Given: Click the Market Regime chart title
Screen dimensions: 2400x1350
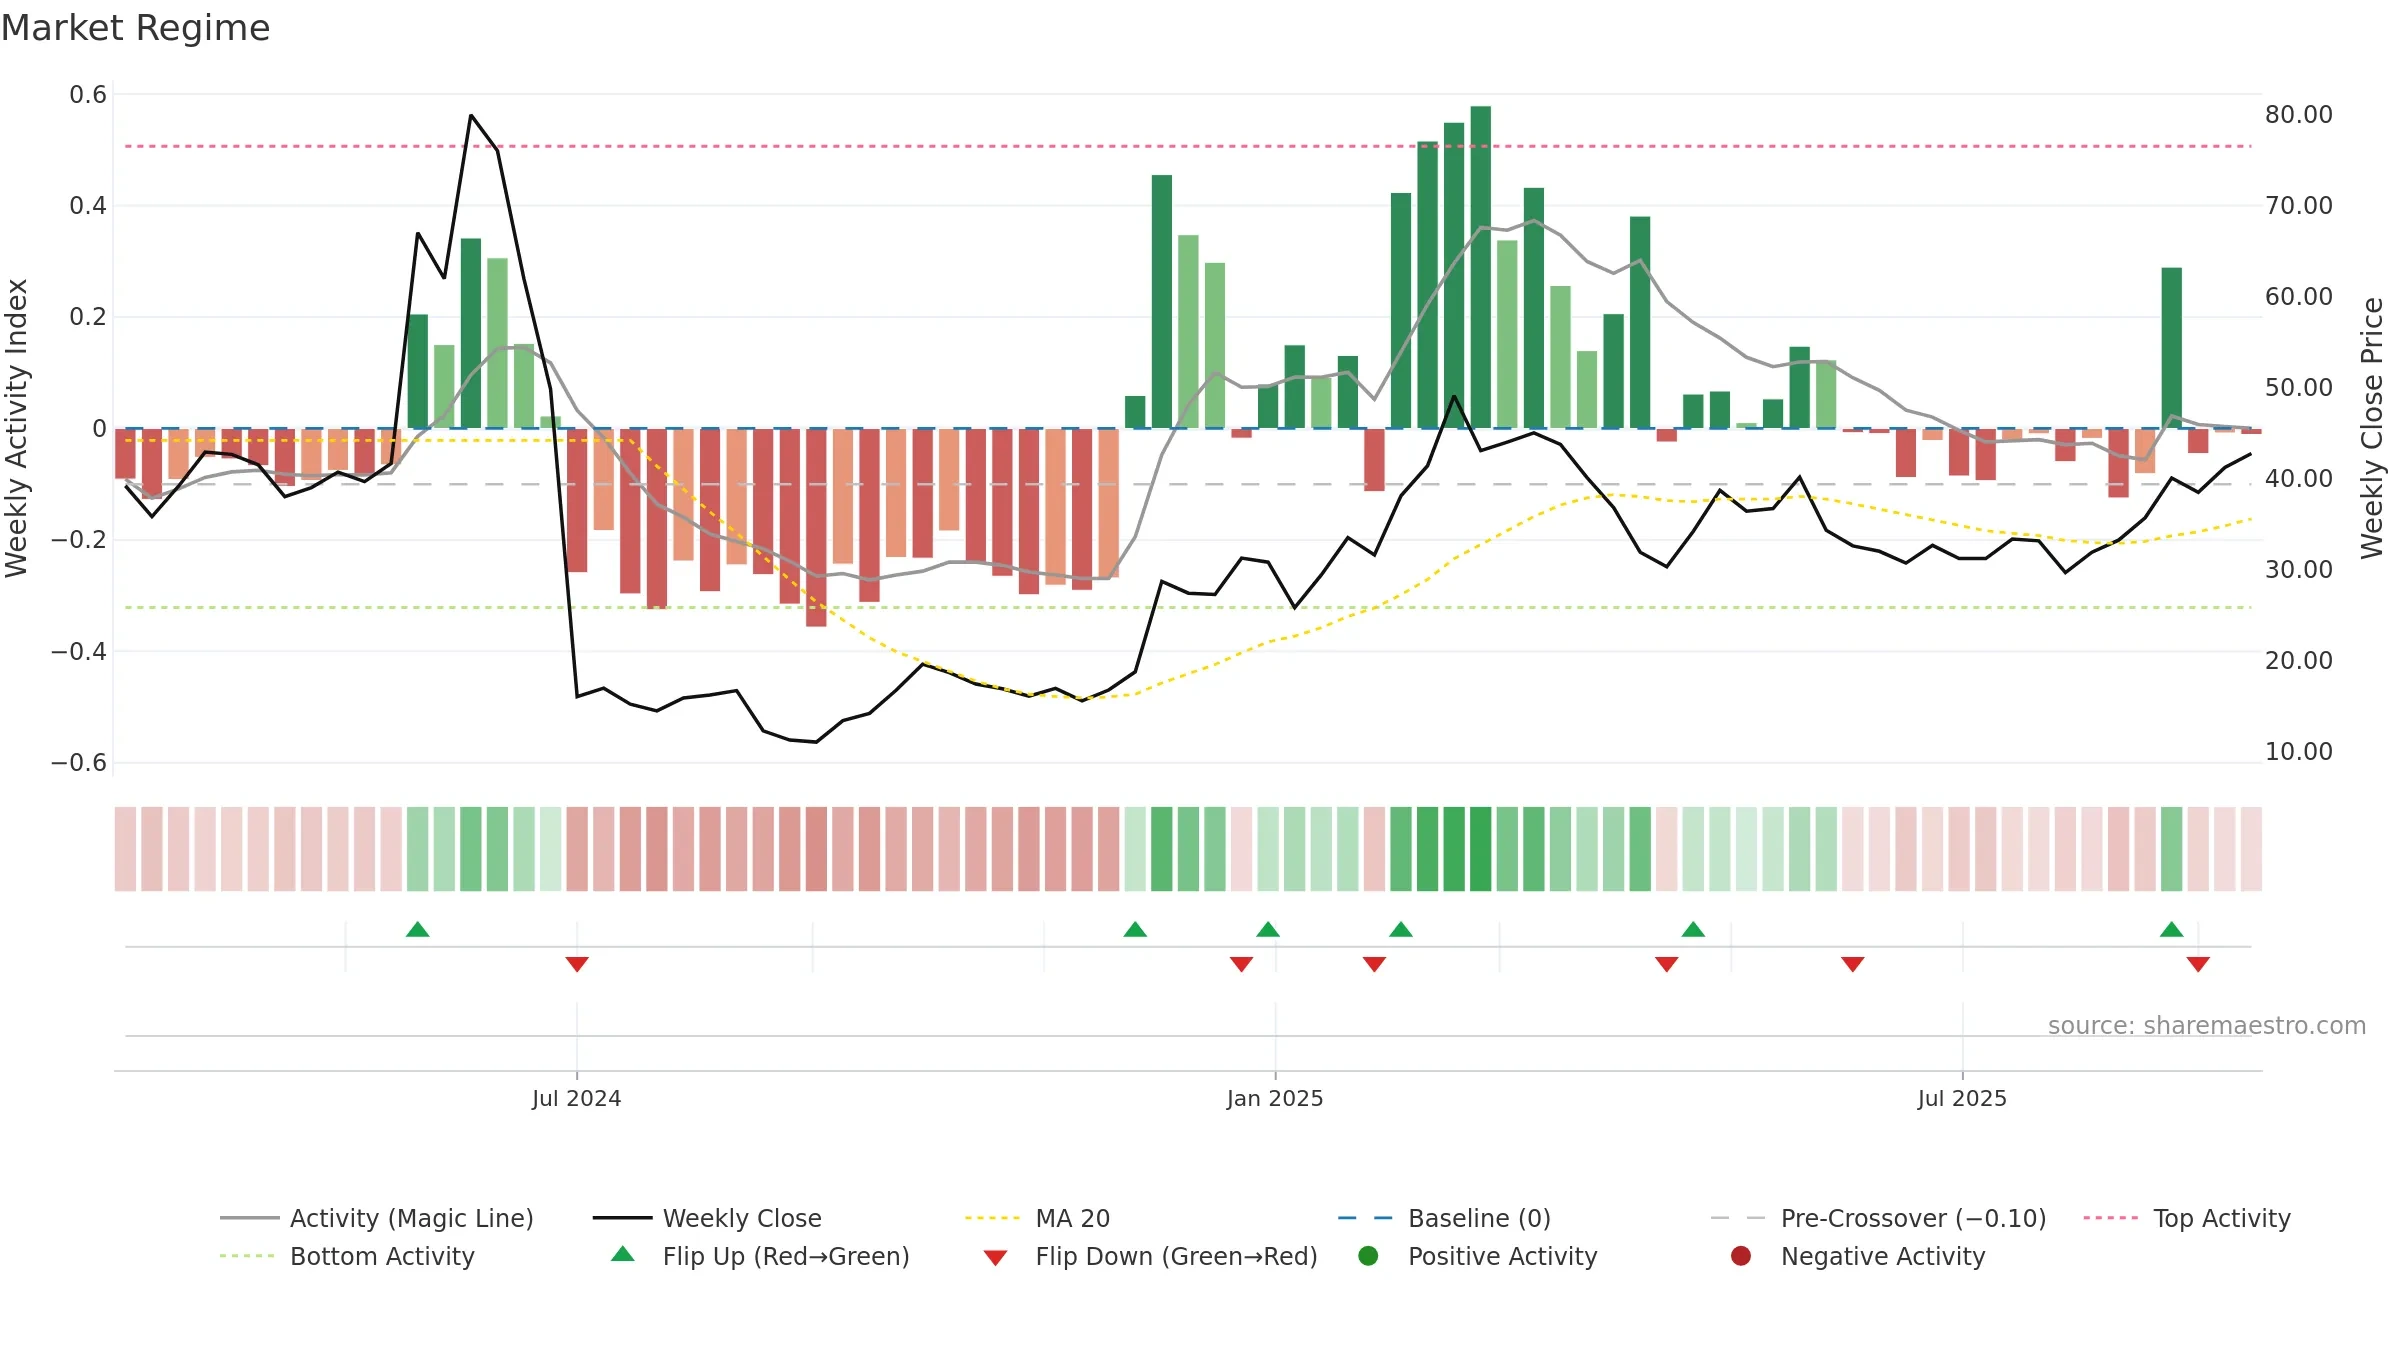Looking at the screenshot, I should tap(136, 28).
